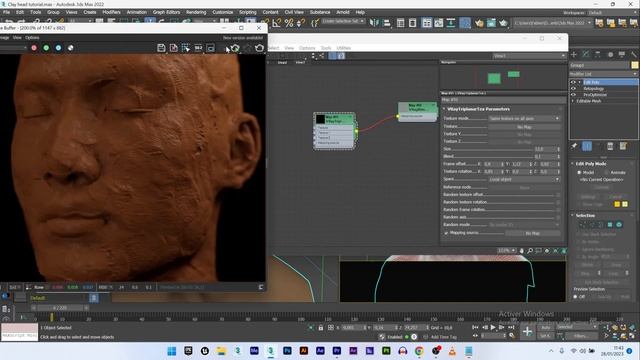The width and height of the screenshot is (640, 360).
Task: Open Photoshop from the Windows taskbar
Action: click(x=287, y=351)
